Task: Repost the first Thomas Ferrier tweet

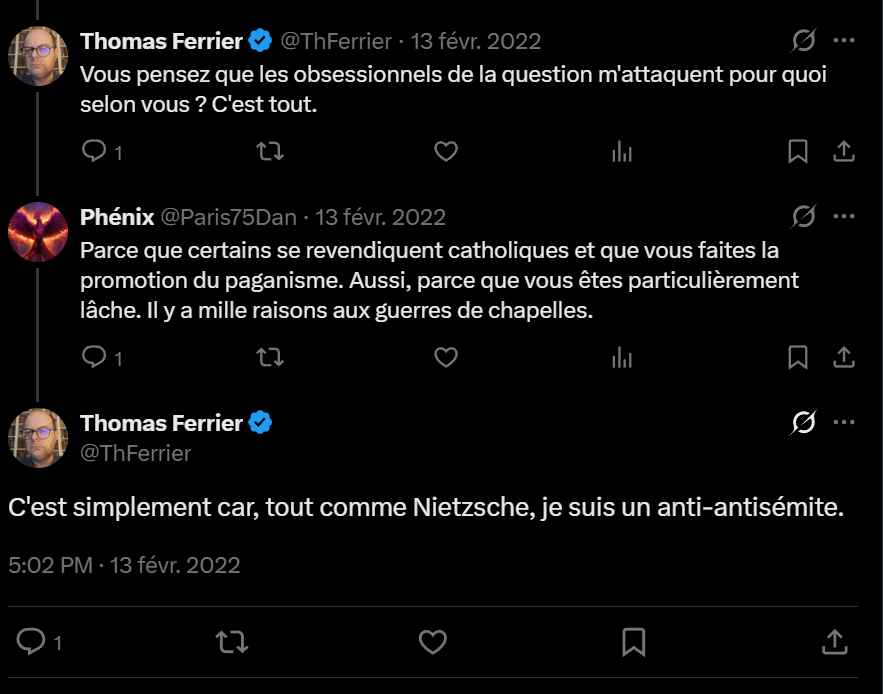Action: tap(270, 151)
